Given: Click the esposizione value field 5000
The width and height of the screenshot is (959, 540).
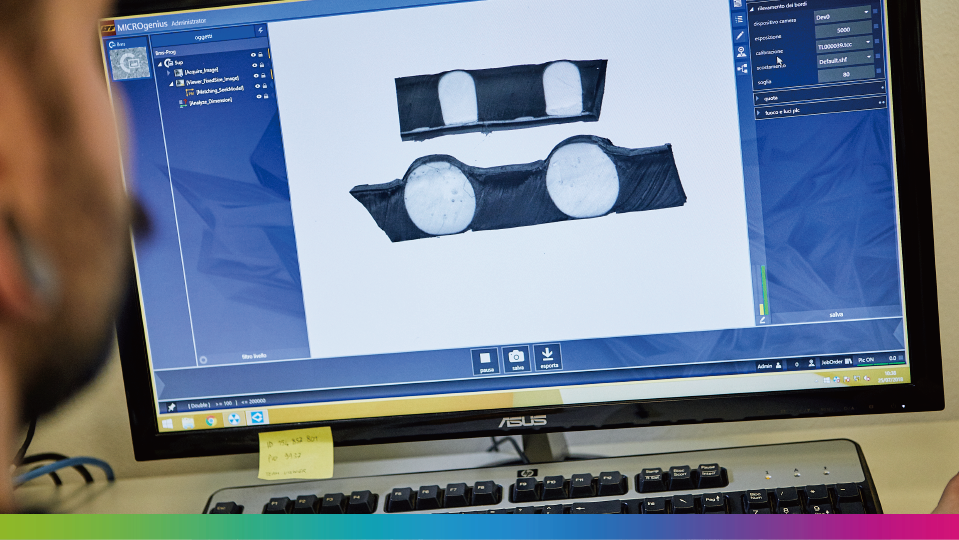Looking at the screenshot, I should (x=843, y=30).
